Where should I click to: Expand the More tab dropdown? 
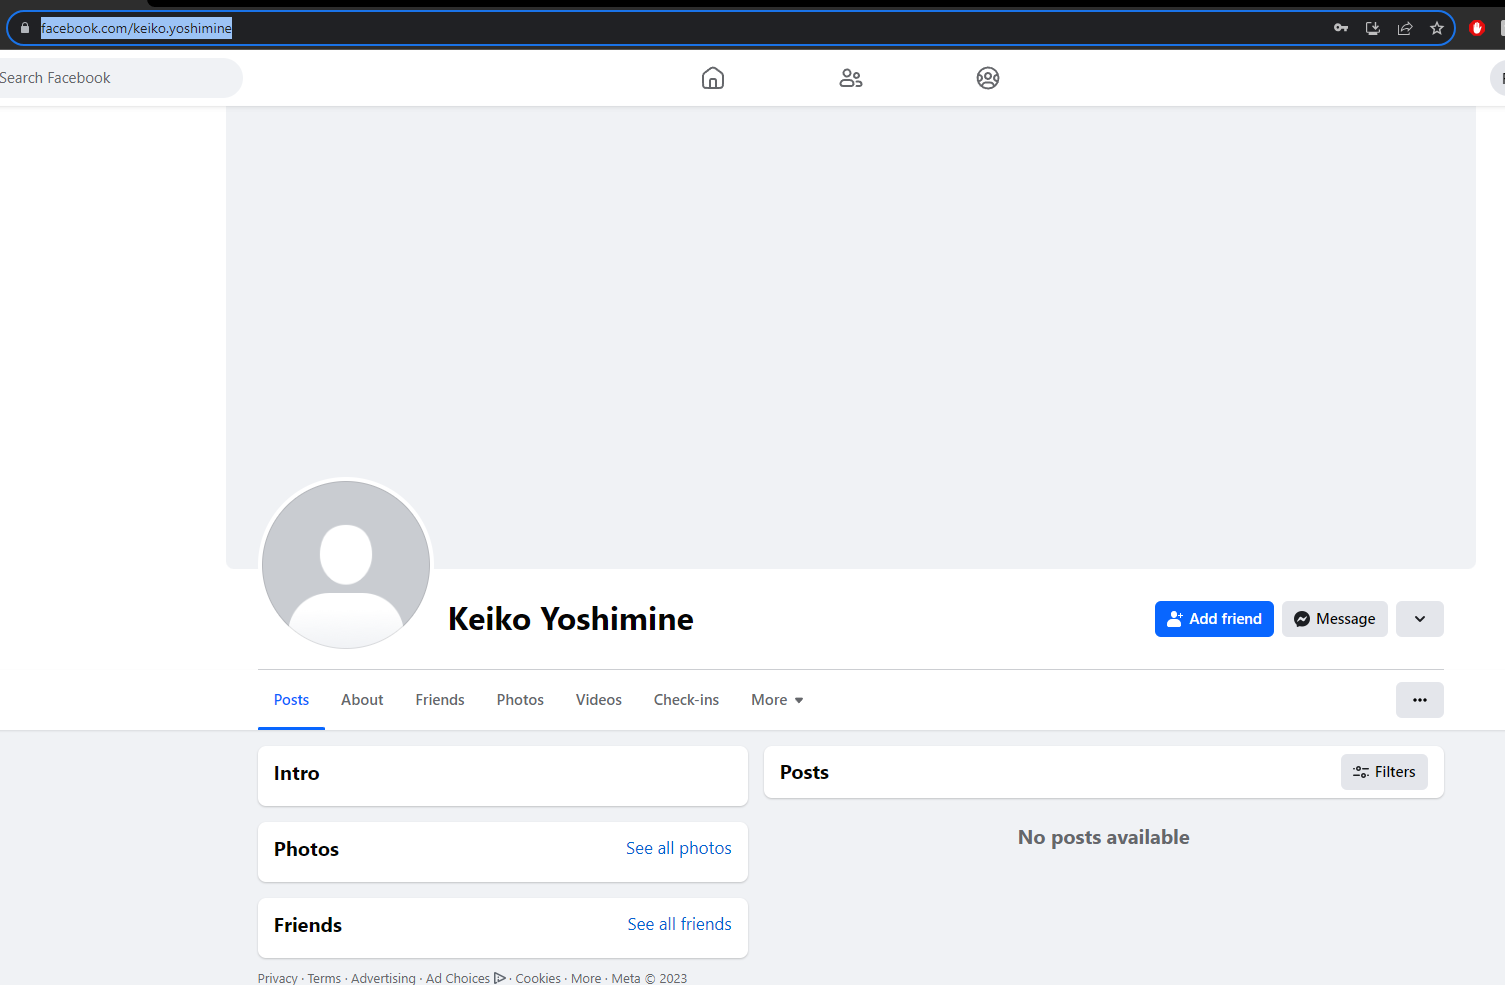(x=777, y=700)
